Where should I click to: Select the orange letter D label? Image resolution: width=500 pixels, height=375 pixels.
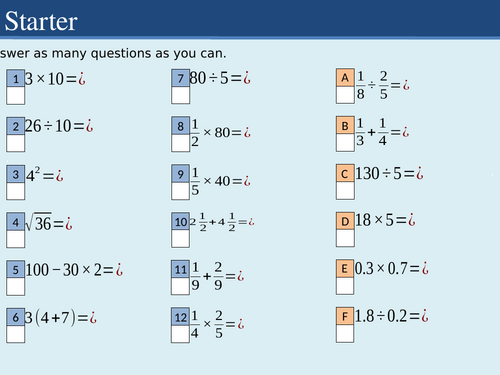pos(345,221)
